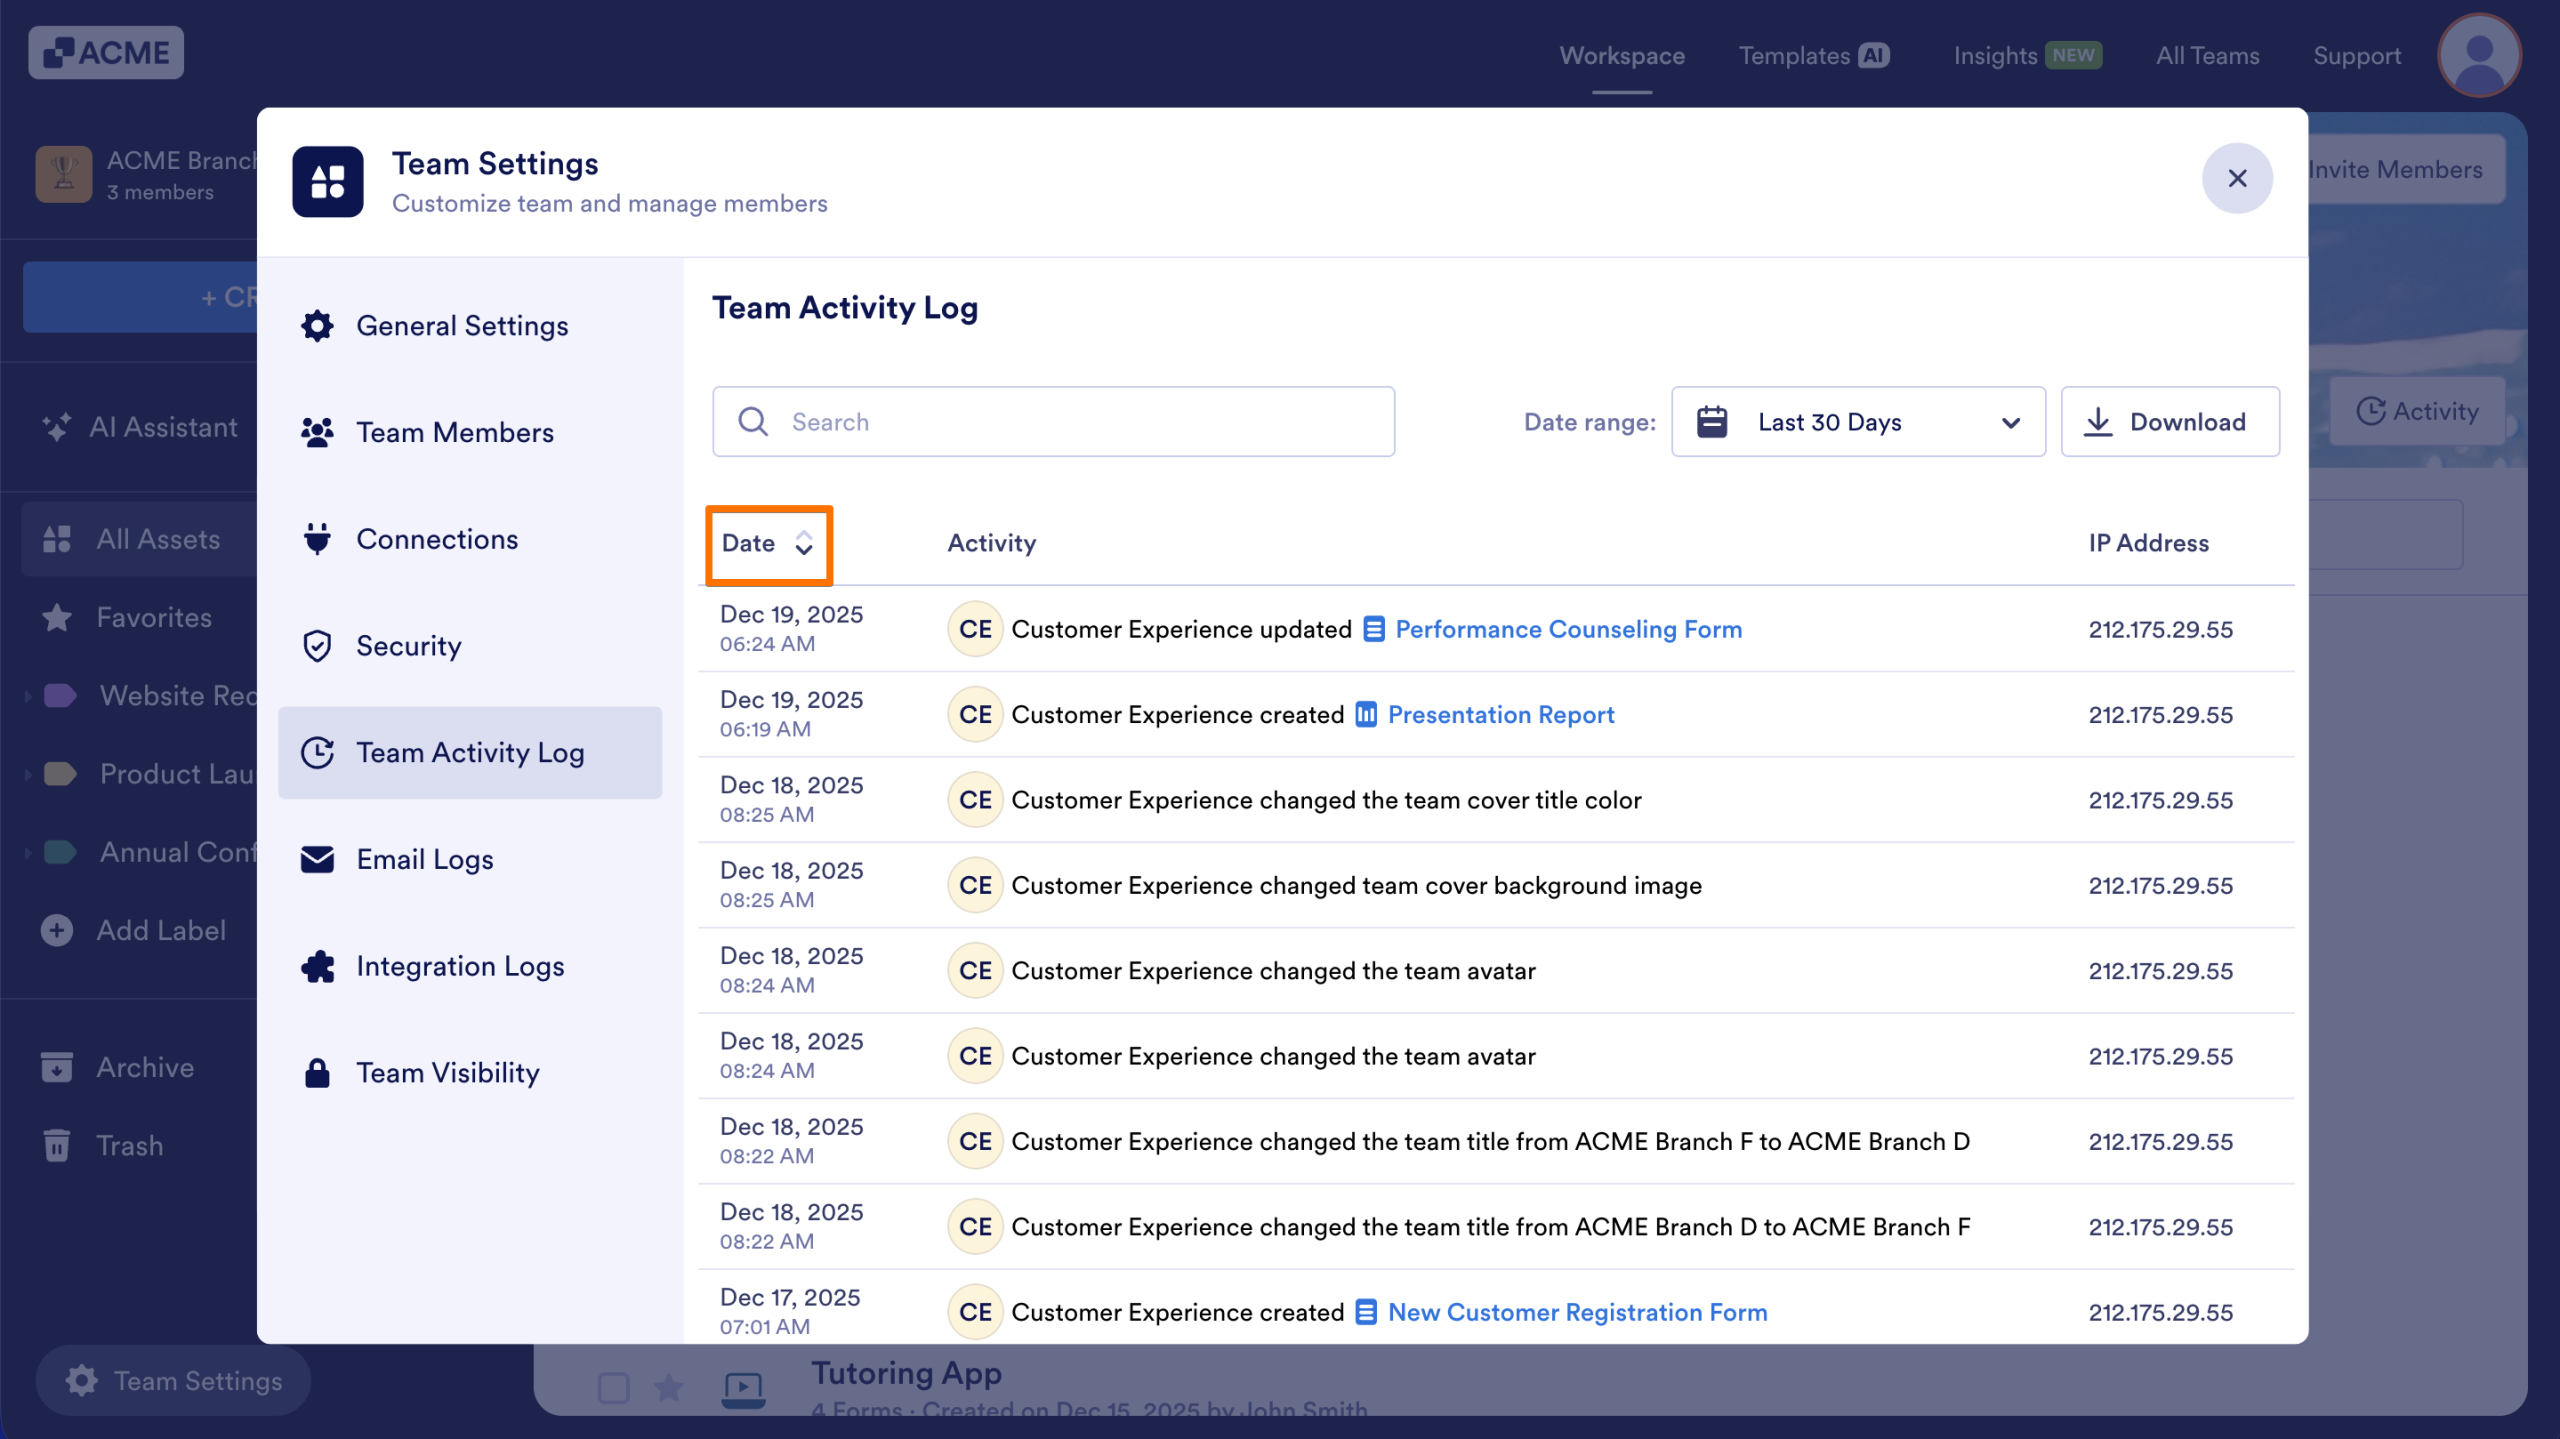Open the Connections settings
2560x1439 pixels.
pyautogui.click(x=437, y=539)
